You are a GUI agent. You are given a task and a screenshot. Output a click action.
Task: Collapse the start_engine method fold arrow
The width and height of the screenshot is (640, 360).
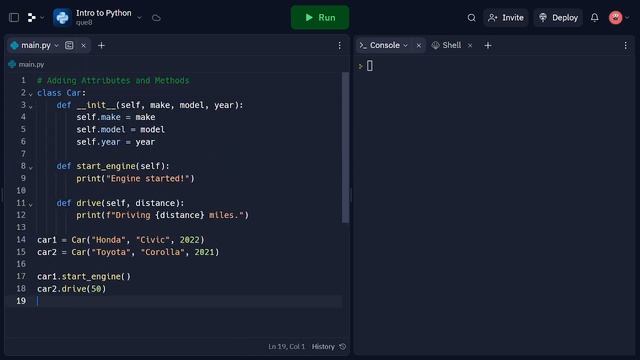coord(31,167)
